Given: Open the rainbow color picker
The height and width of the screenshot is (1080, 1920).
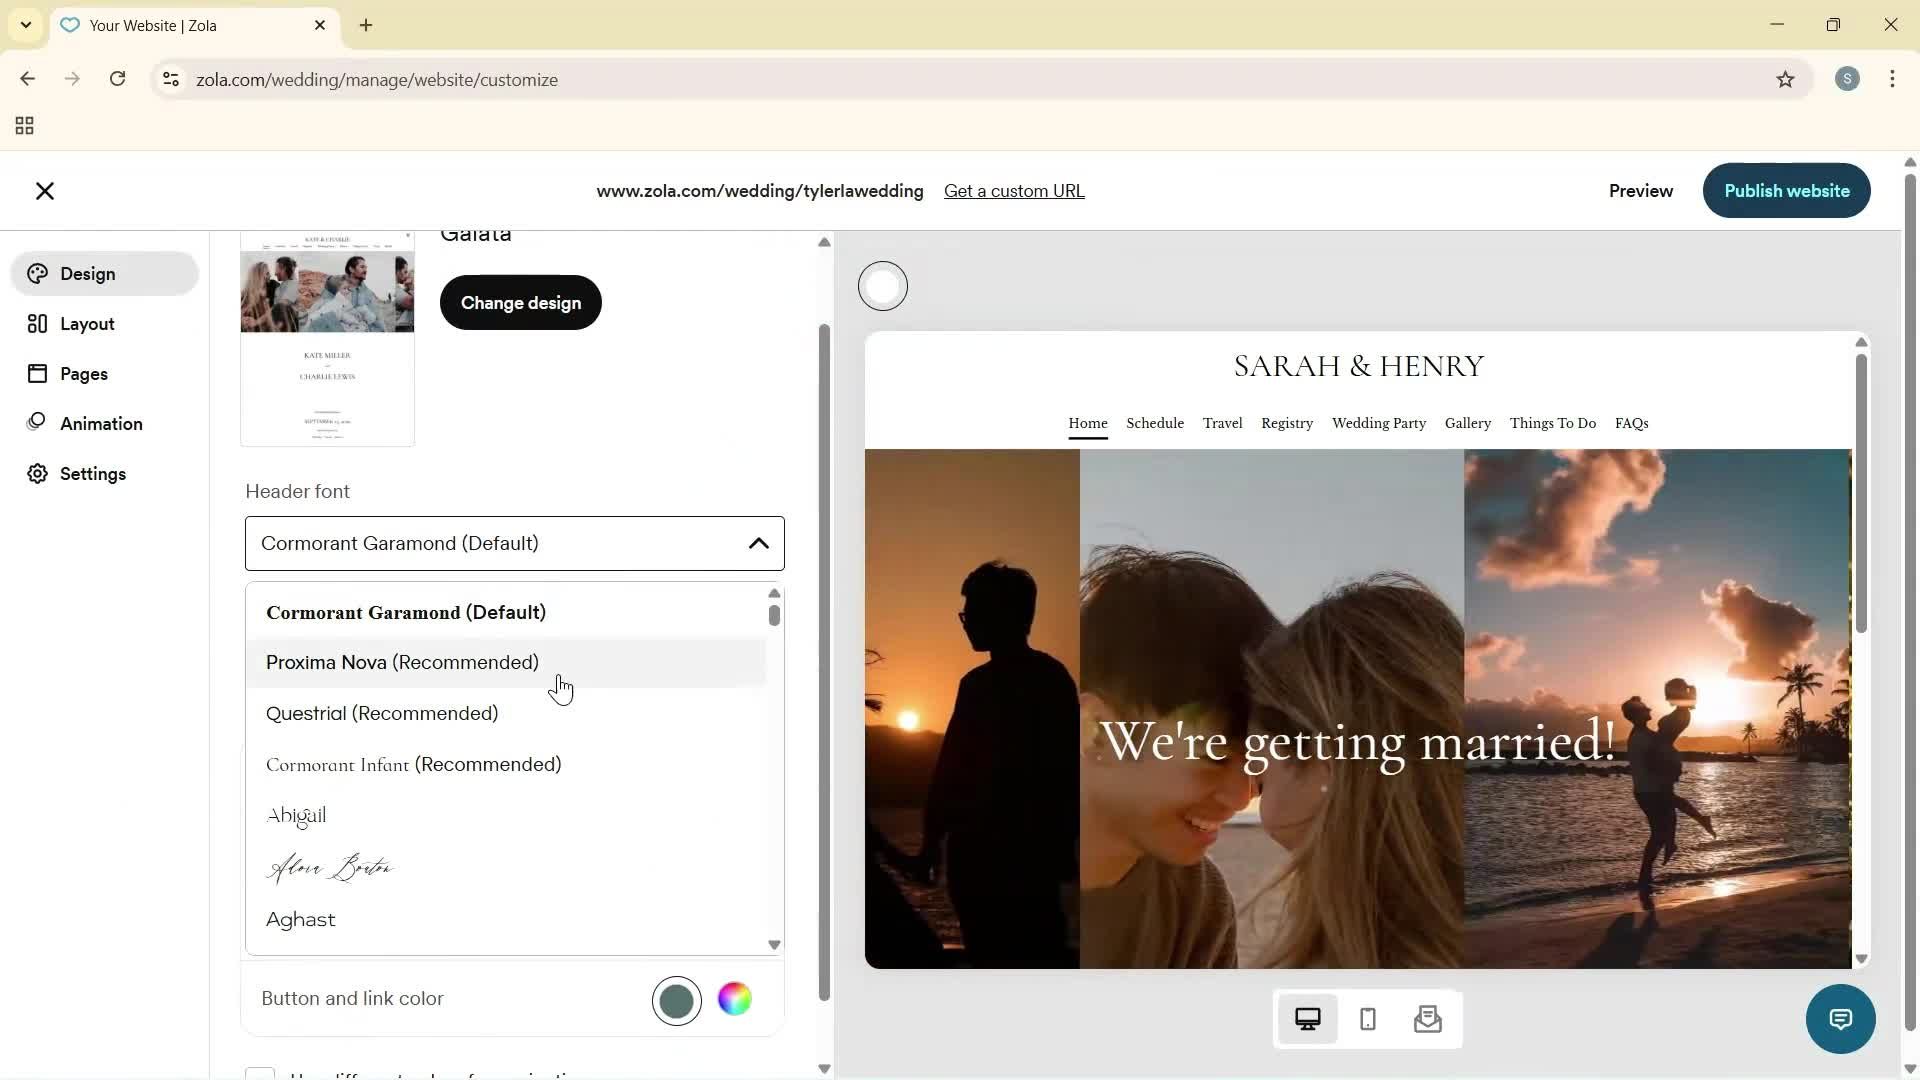Looking at the screenshot, I should tap(735, 1000).
